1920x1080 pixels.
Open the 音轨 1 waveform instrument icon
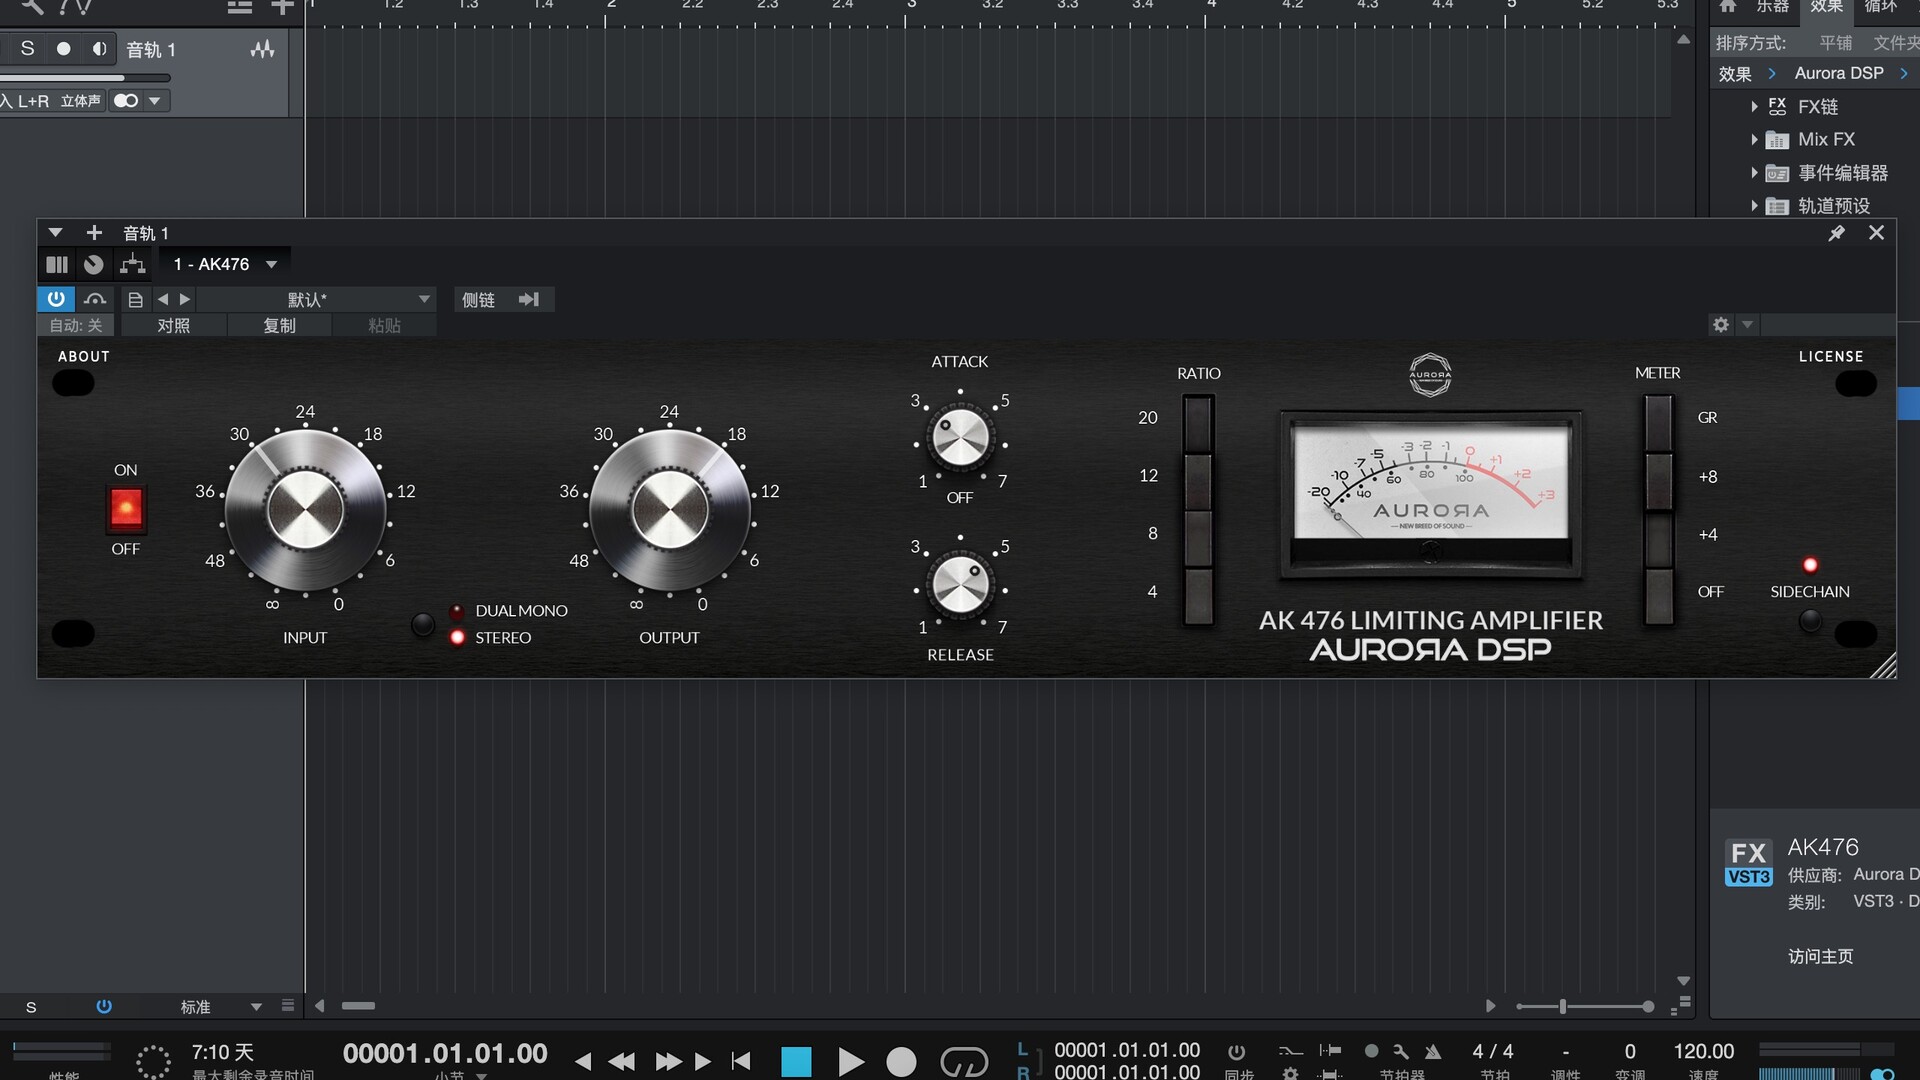(262, 49)
